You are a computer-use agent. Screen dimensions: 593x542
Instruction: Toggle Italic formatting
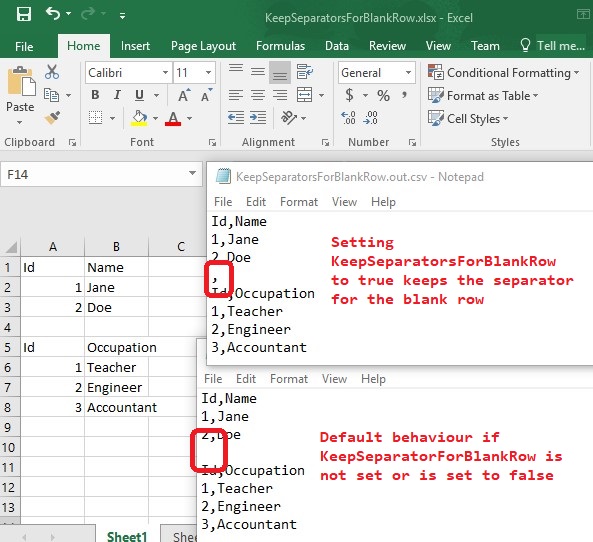point(117,95)
